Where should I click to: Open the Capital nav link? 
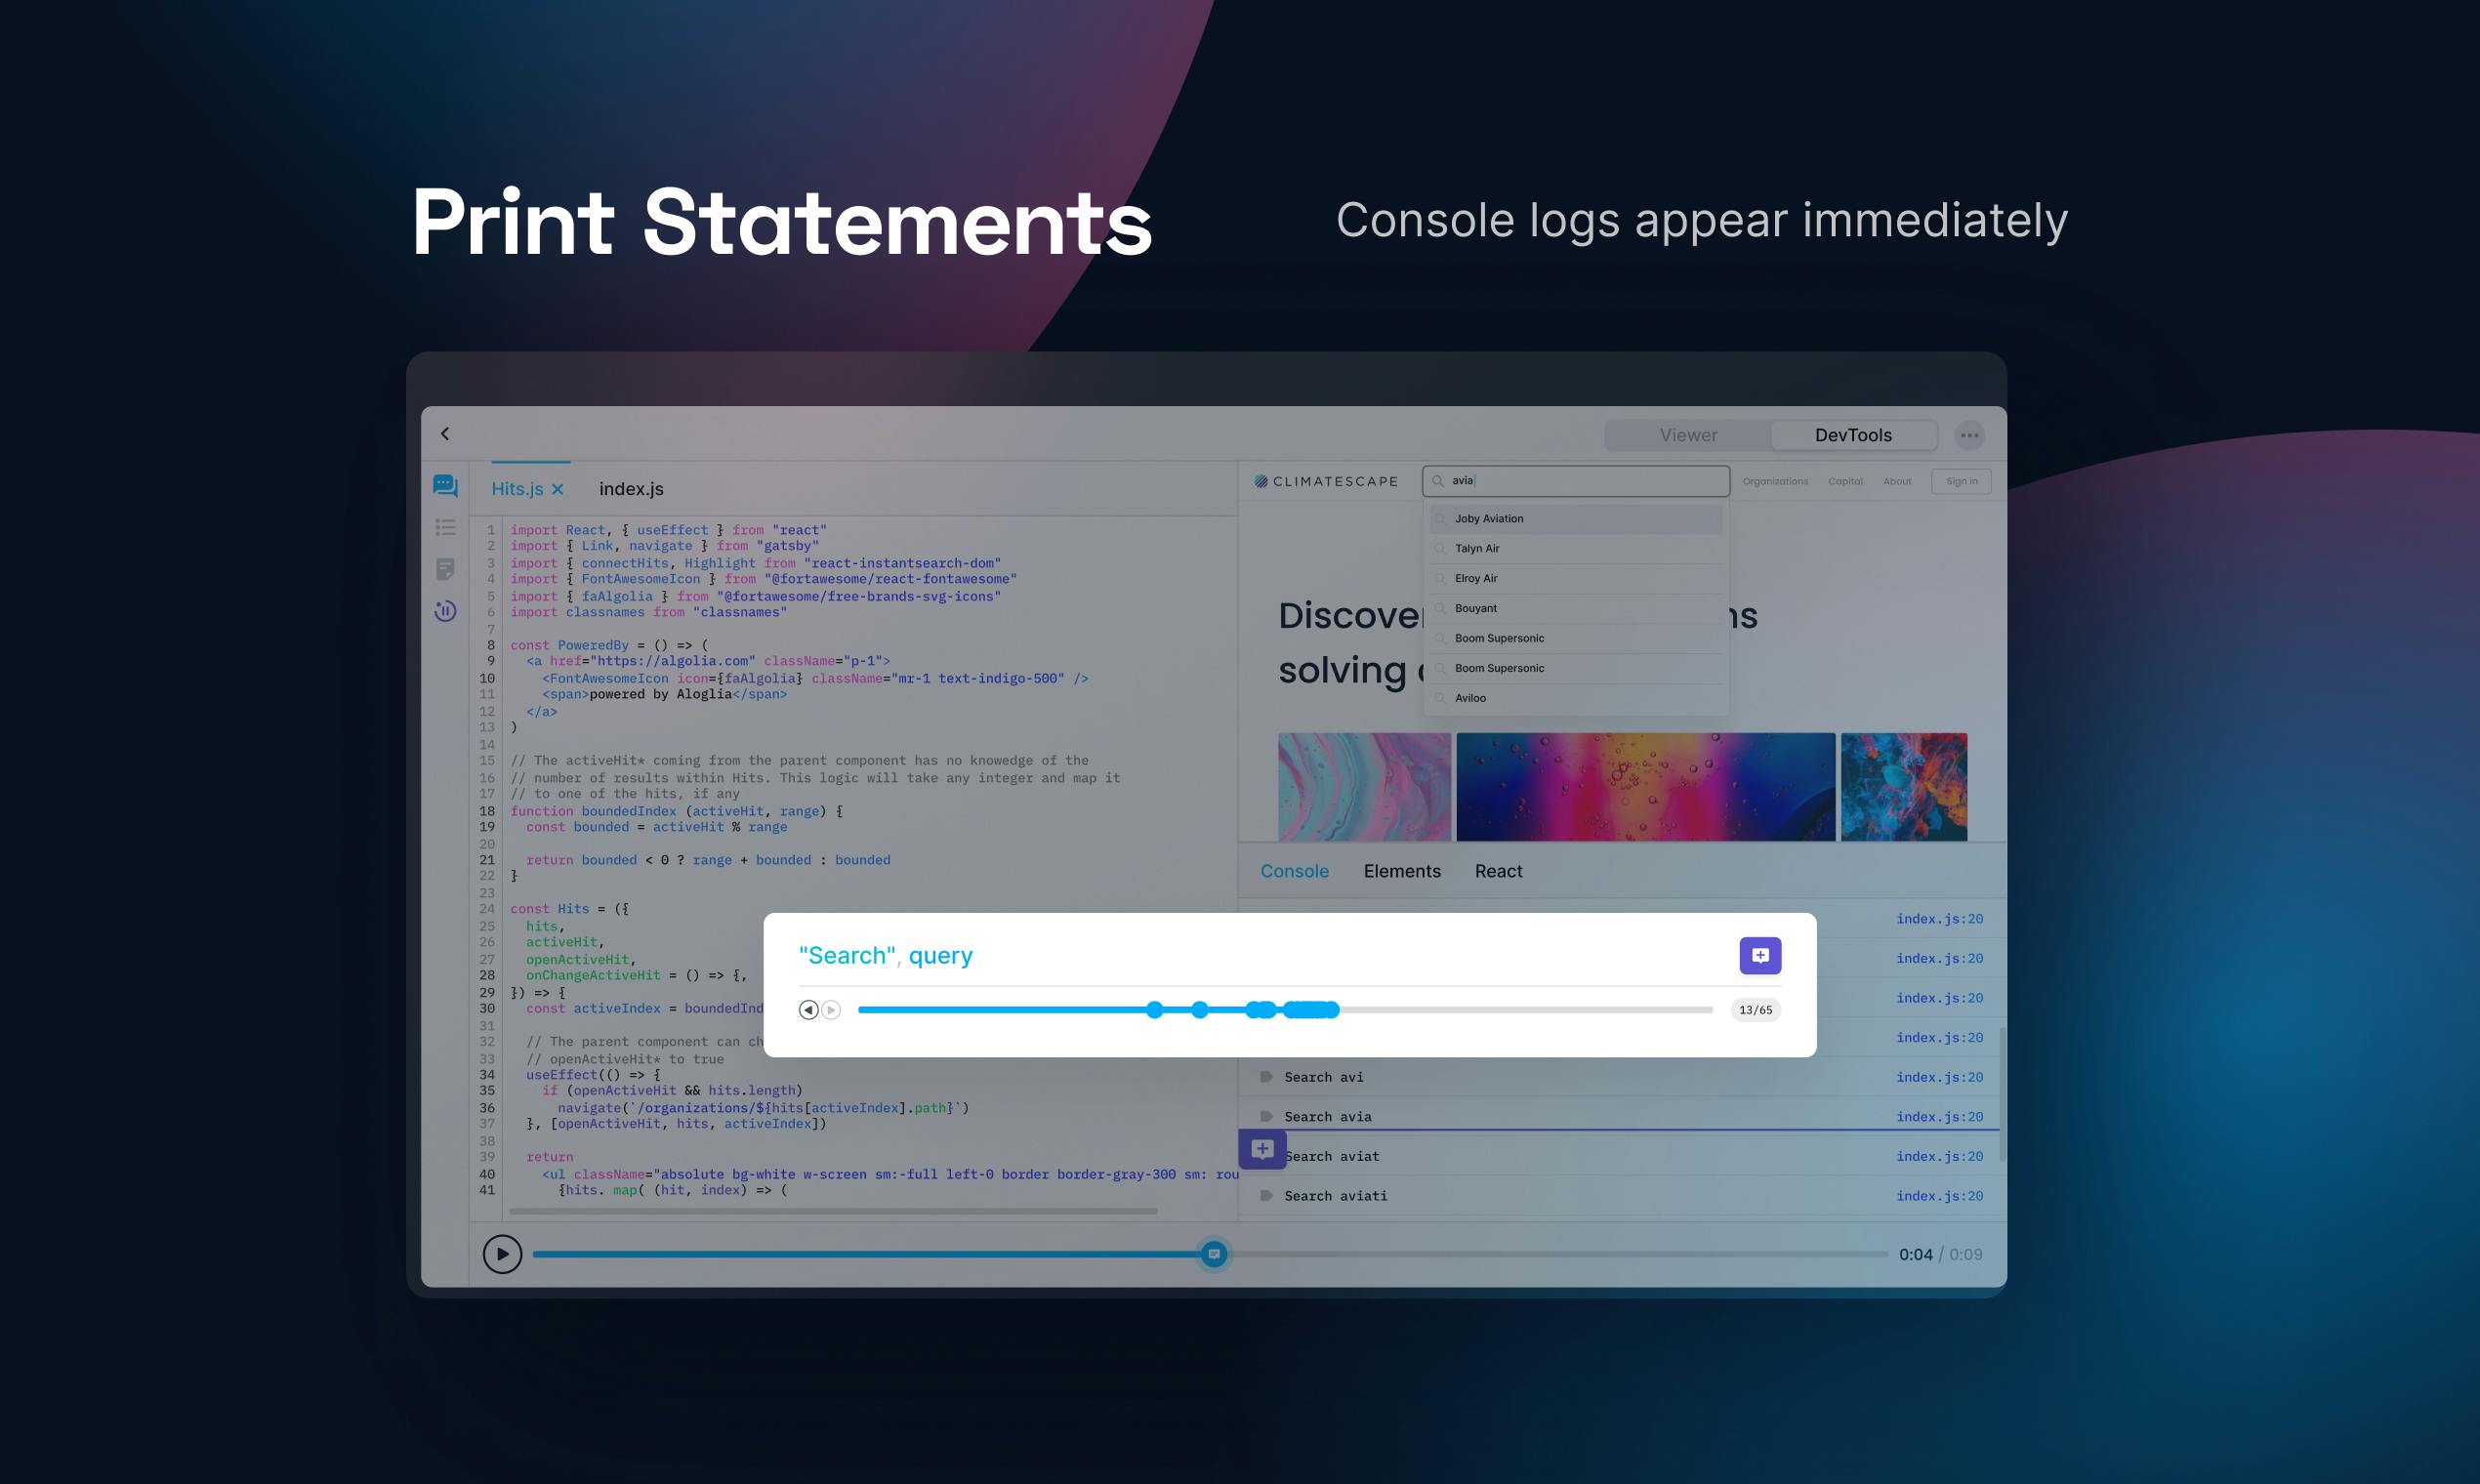pyautogui.click(x=1845, y=481)
